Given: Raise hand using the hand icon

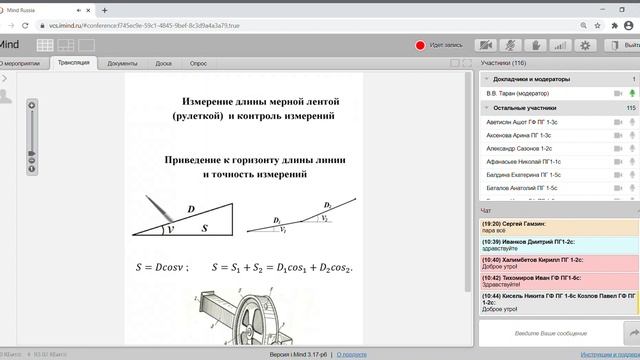Looking at the screenshot, I should (x=535, y=45).
